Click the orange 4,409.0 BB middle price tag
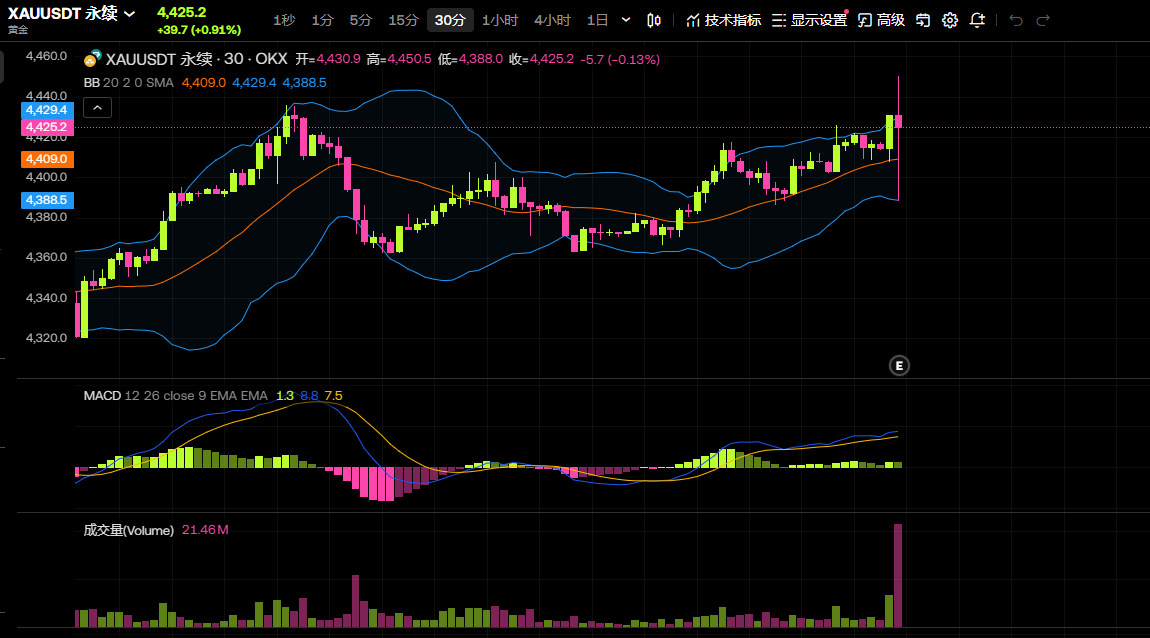 click(x=47, y=159)
